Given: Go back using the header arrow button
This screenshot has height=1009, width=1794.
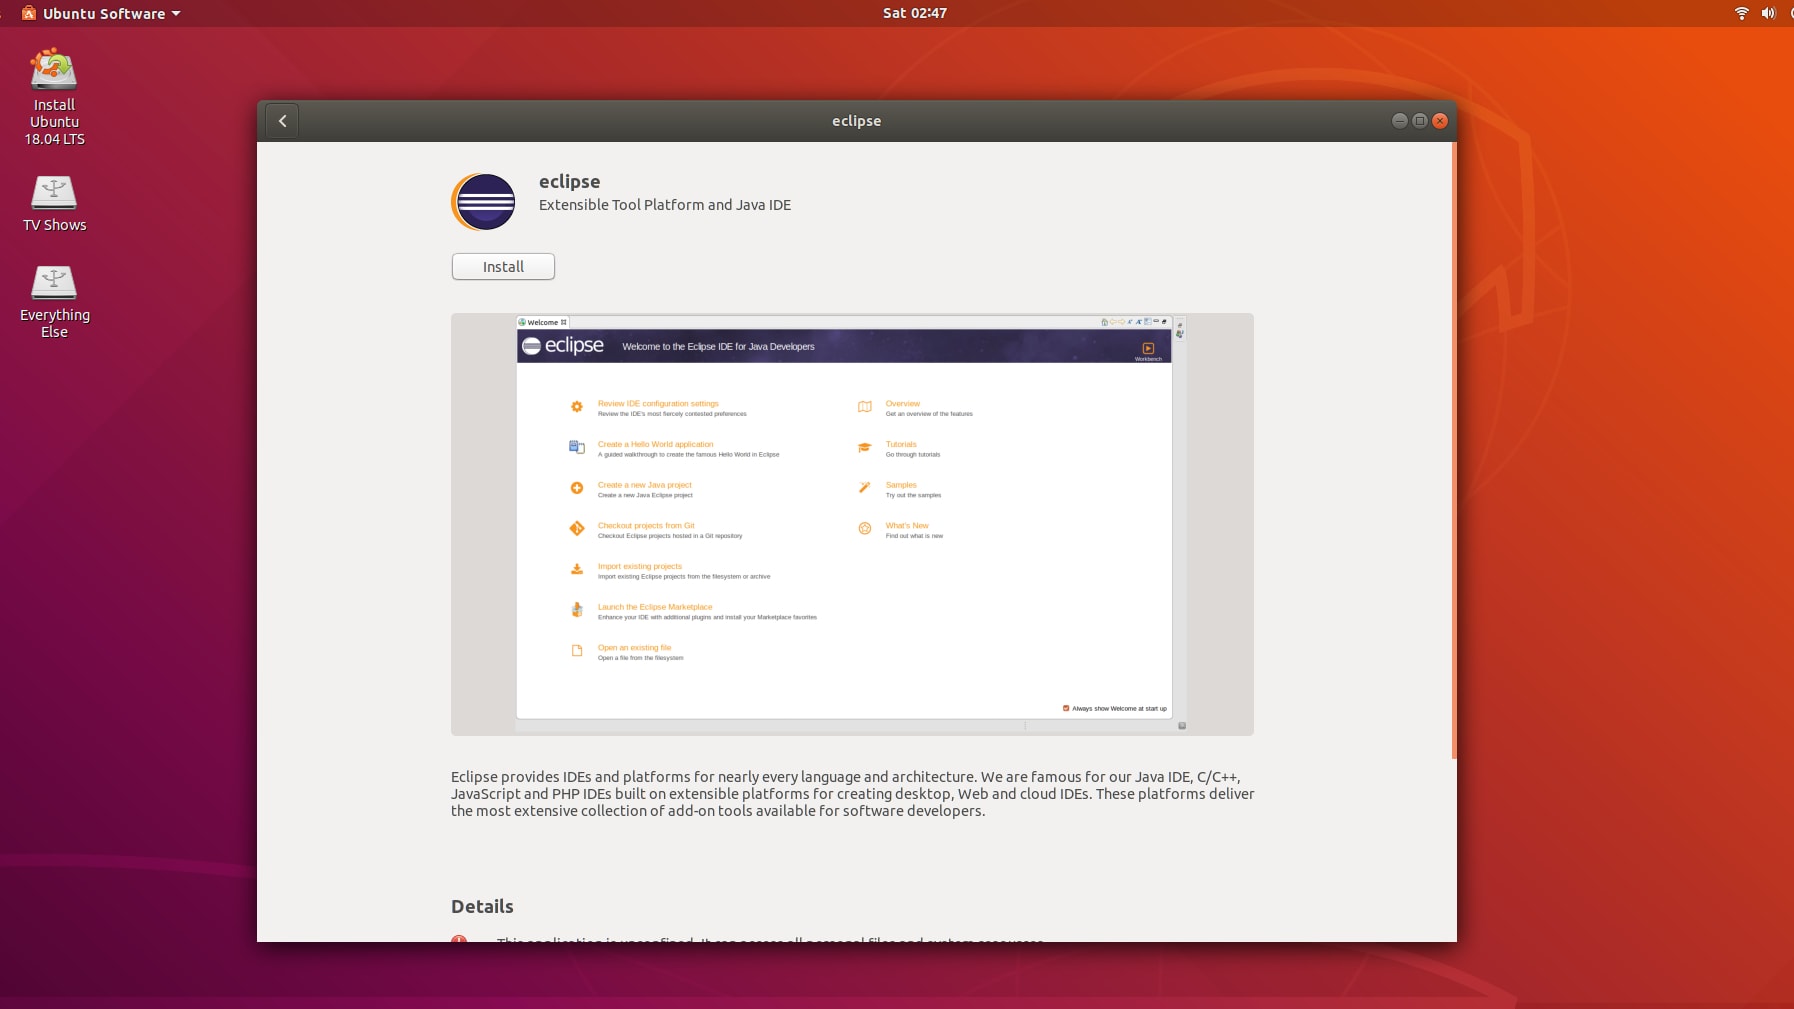Looking at the screenshot, I should coord(282,121).
